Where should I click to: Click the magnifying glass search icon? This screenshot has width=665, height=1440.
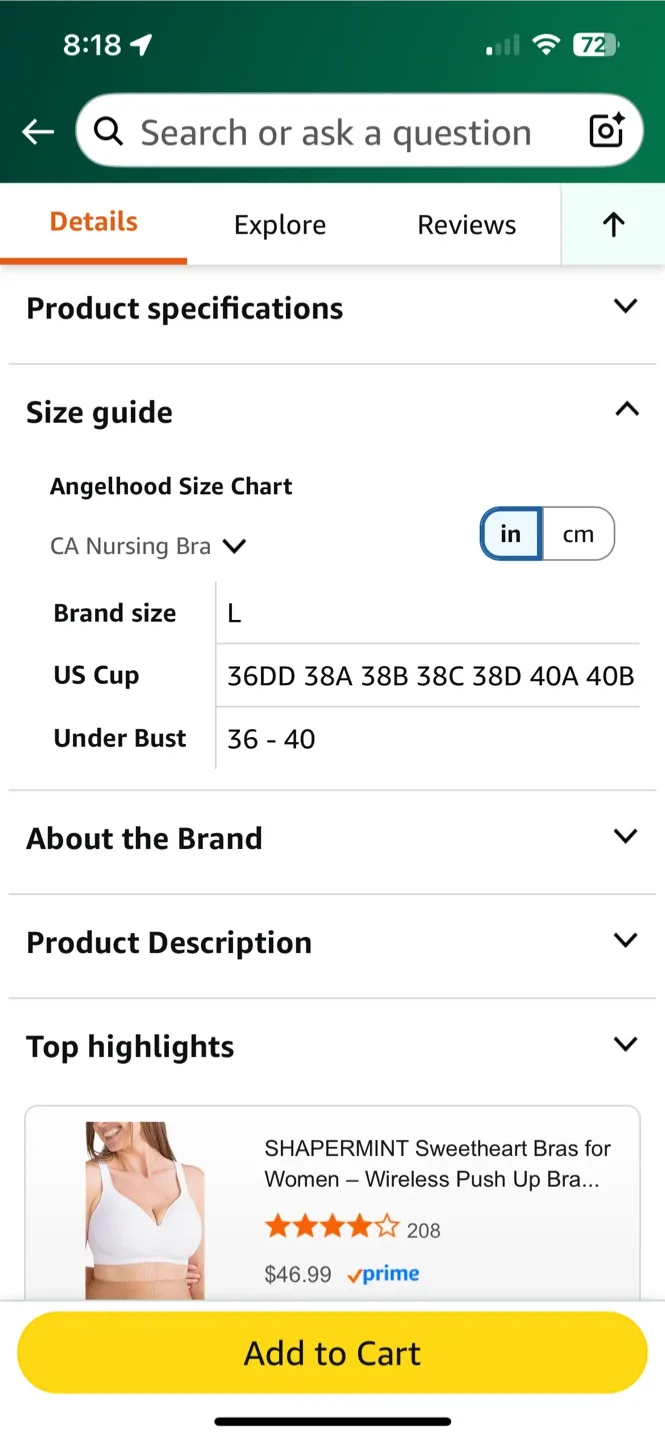[x=108, y=131]
